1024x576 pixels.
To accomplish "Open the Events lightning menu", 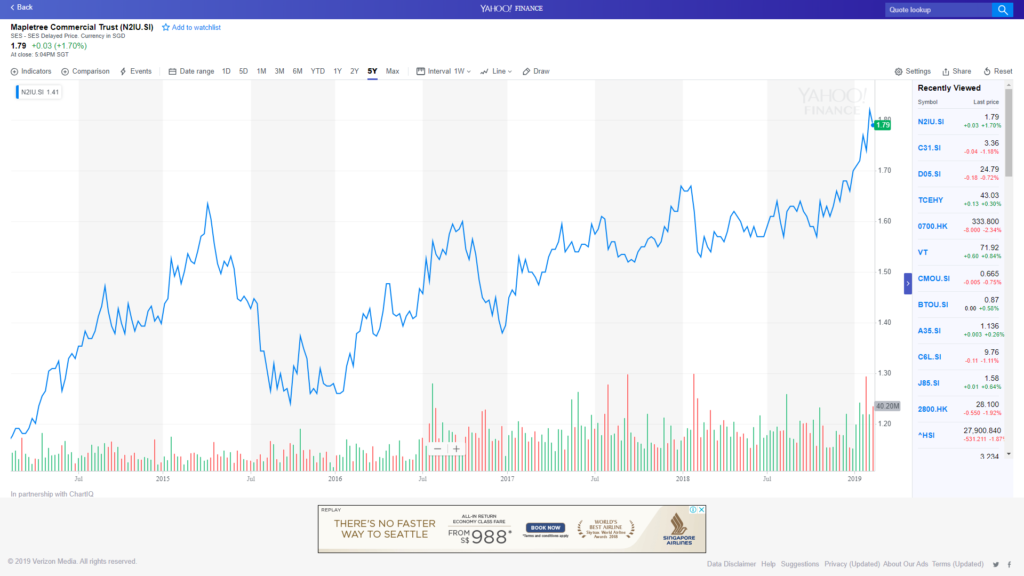I will pyautogui.click(x=136, y=71).
